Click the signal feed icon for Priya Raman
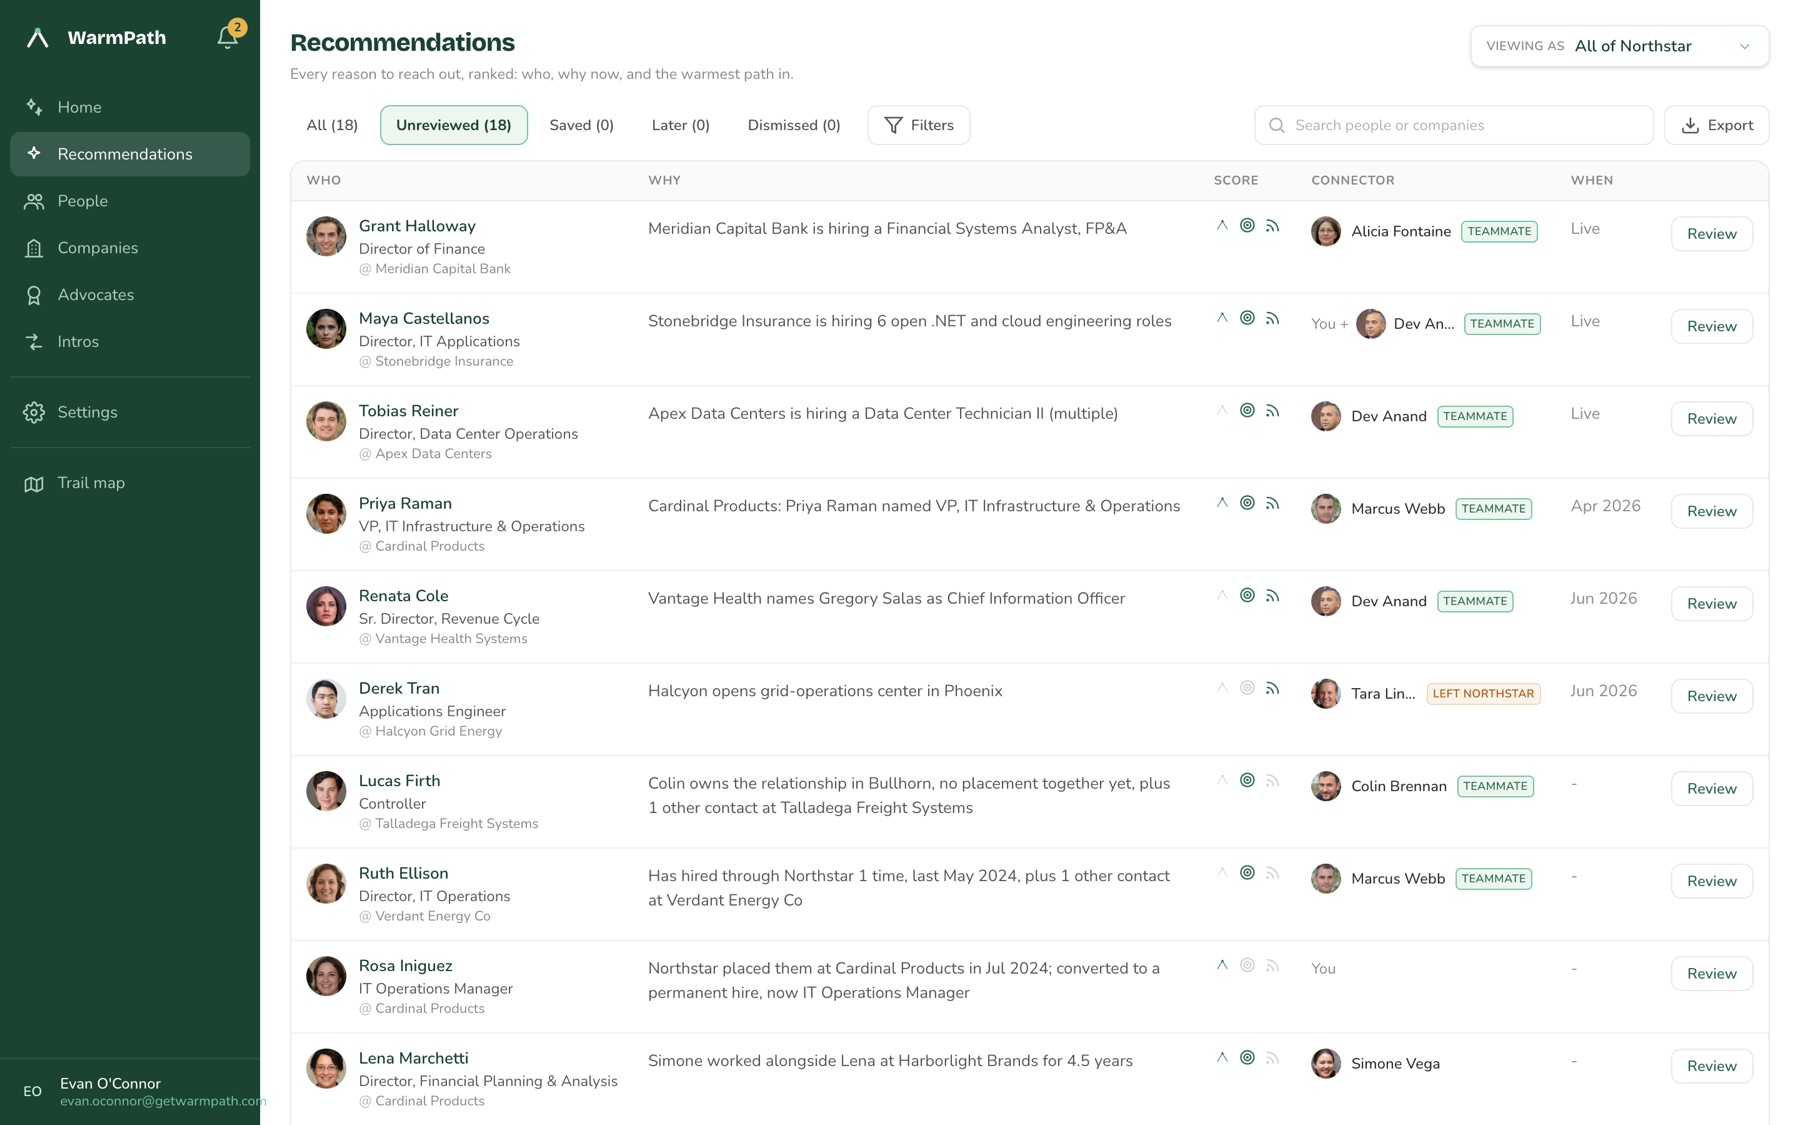 click(1272, 503)
